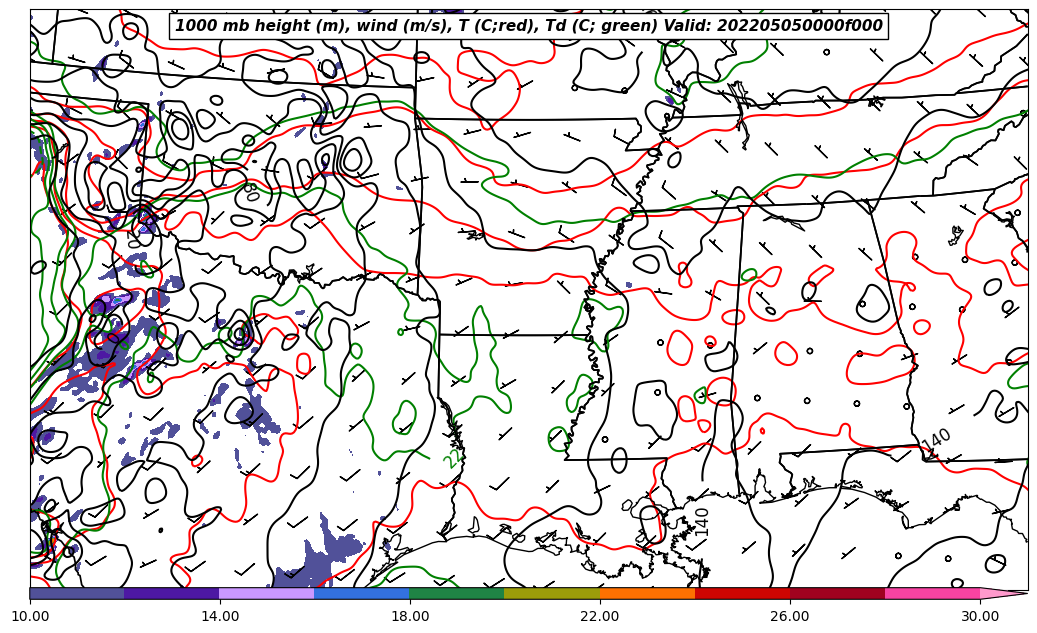Select the blue 16–18 colorbar segment
The width and height of the screenshot is (1037, 633).
click(362, 593)
